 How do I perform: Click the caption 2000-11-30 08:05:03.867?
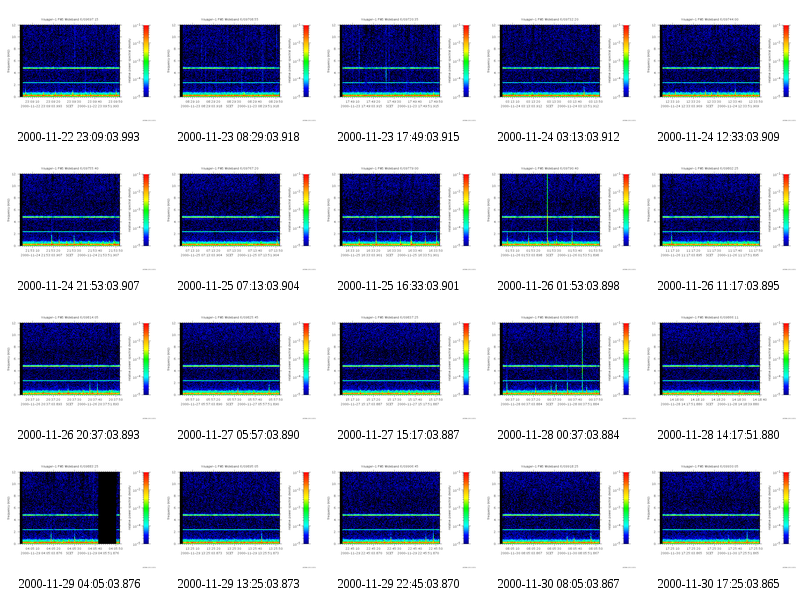coord(558,584)
